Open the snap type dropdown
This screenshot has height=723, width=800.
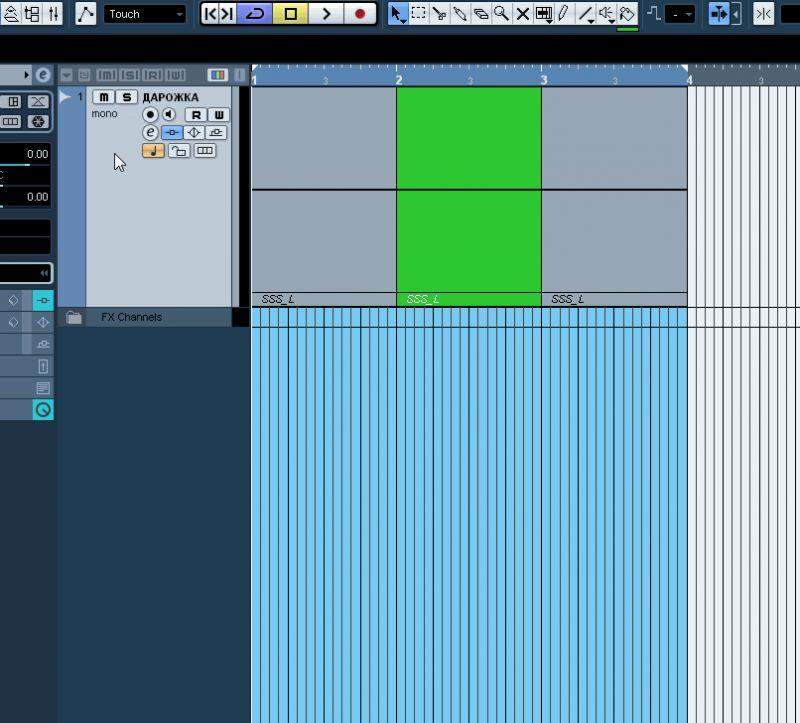click(x=682, y=14)
